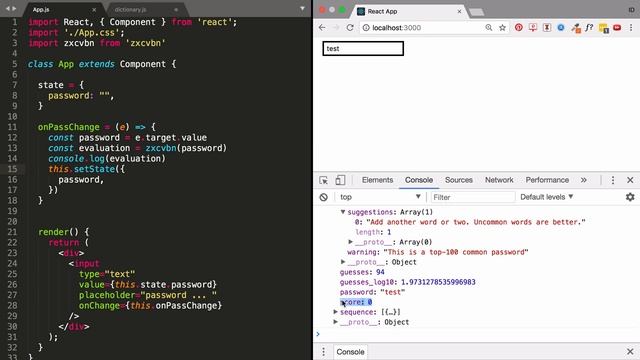Close the App.js editor tab

tap(94, 9)
